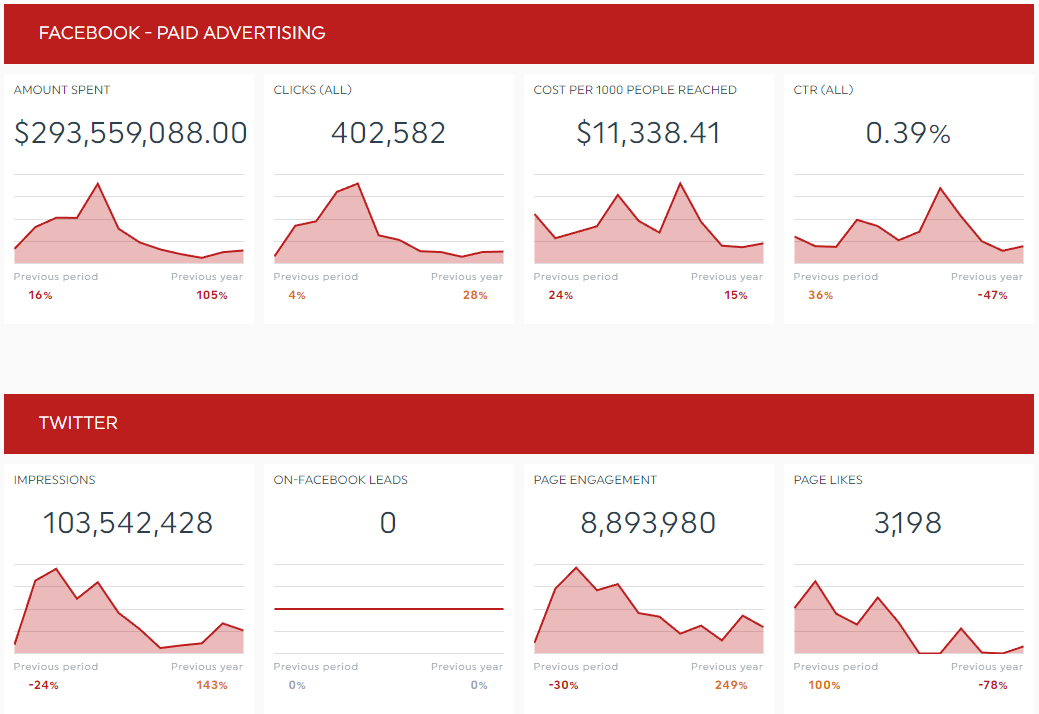Click the Clicks (All) trend chart
1039x714 pixels.
[x=388, y=225]
